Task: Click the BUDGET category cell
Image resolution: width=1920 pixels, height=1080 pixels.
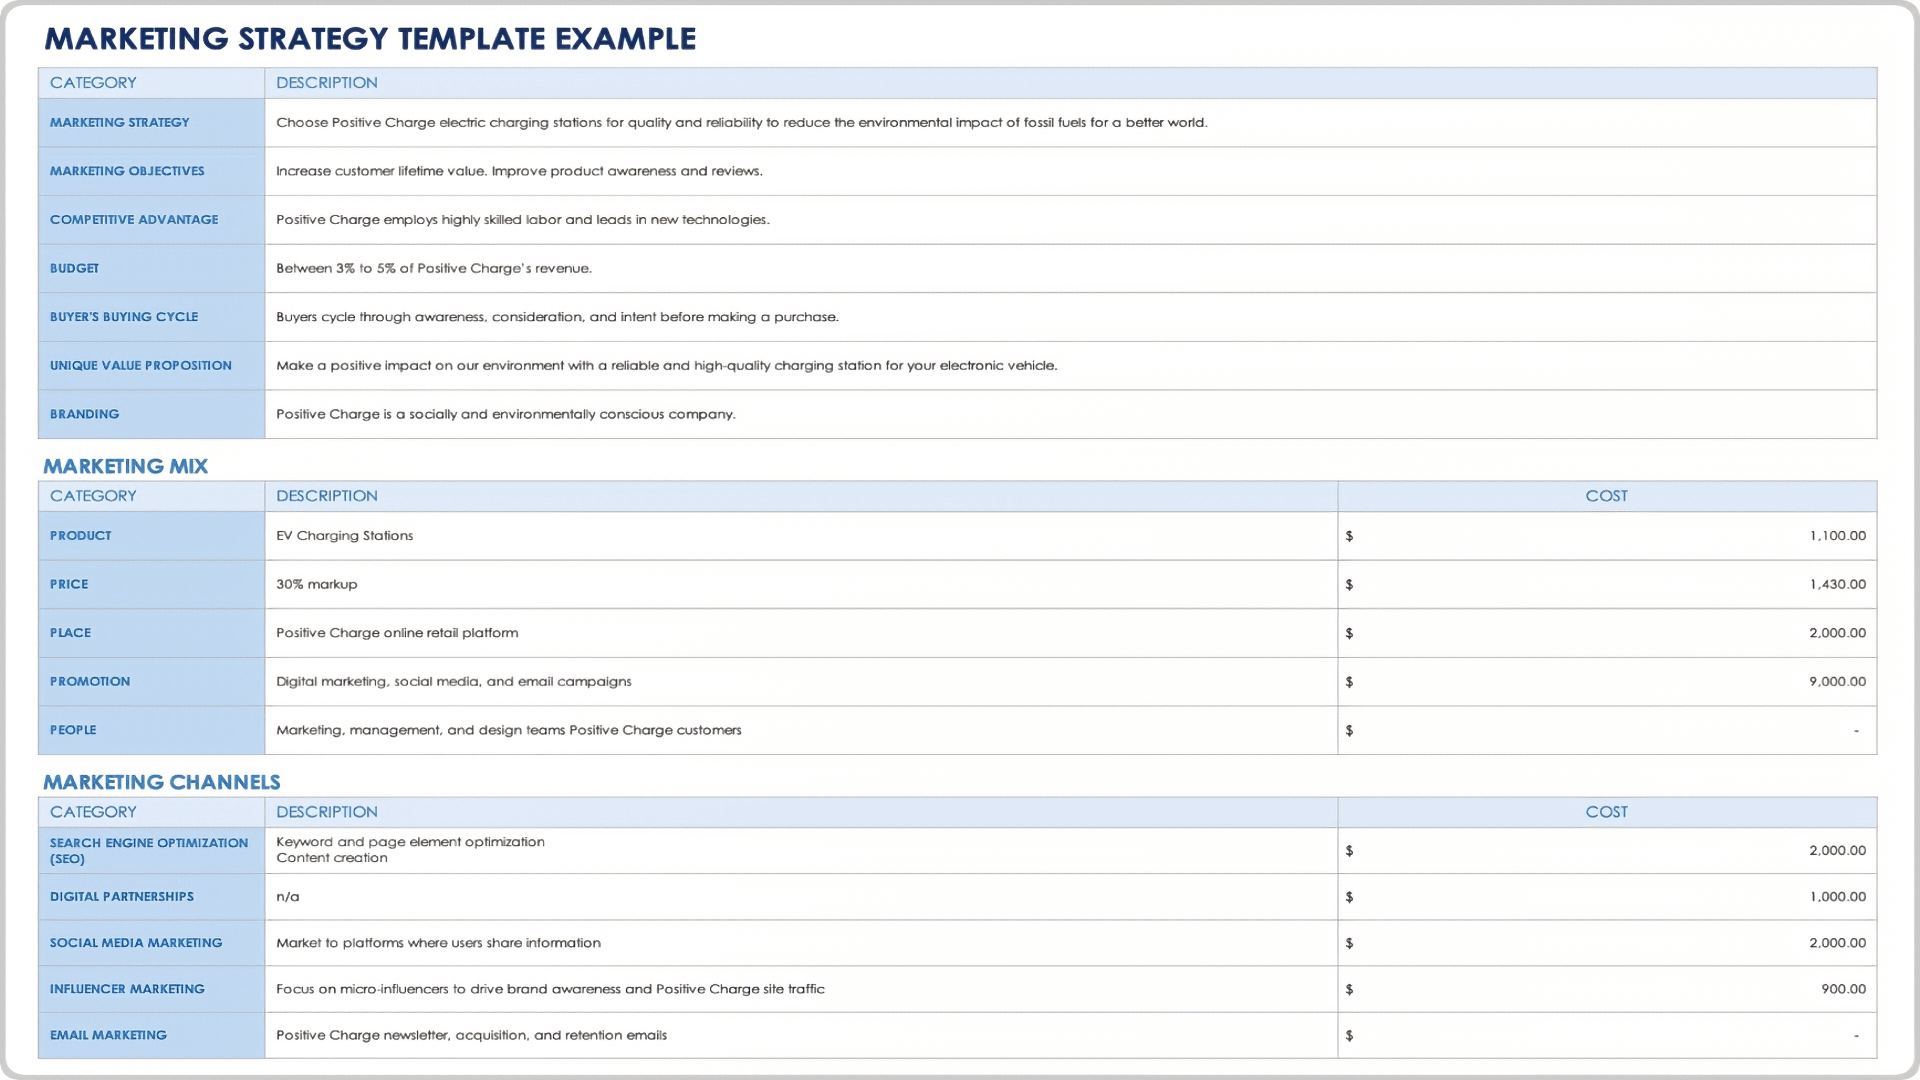Action: tap(151, 268)
